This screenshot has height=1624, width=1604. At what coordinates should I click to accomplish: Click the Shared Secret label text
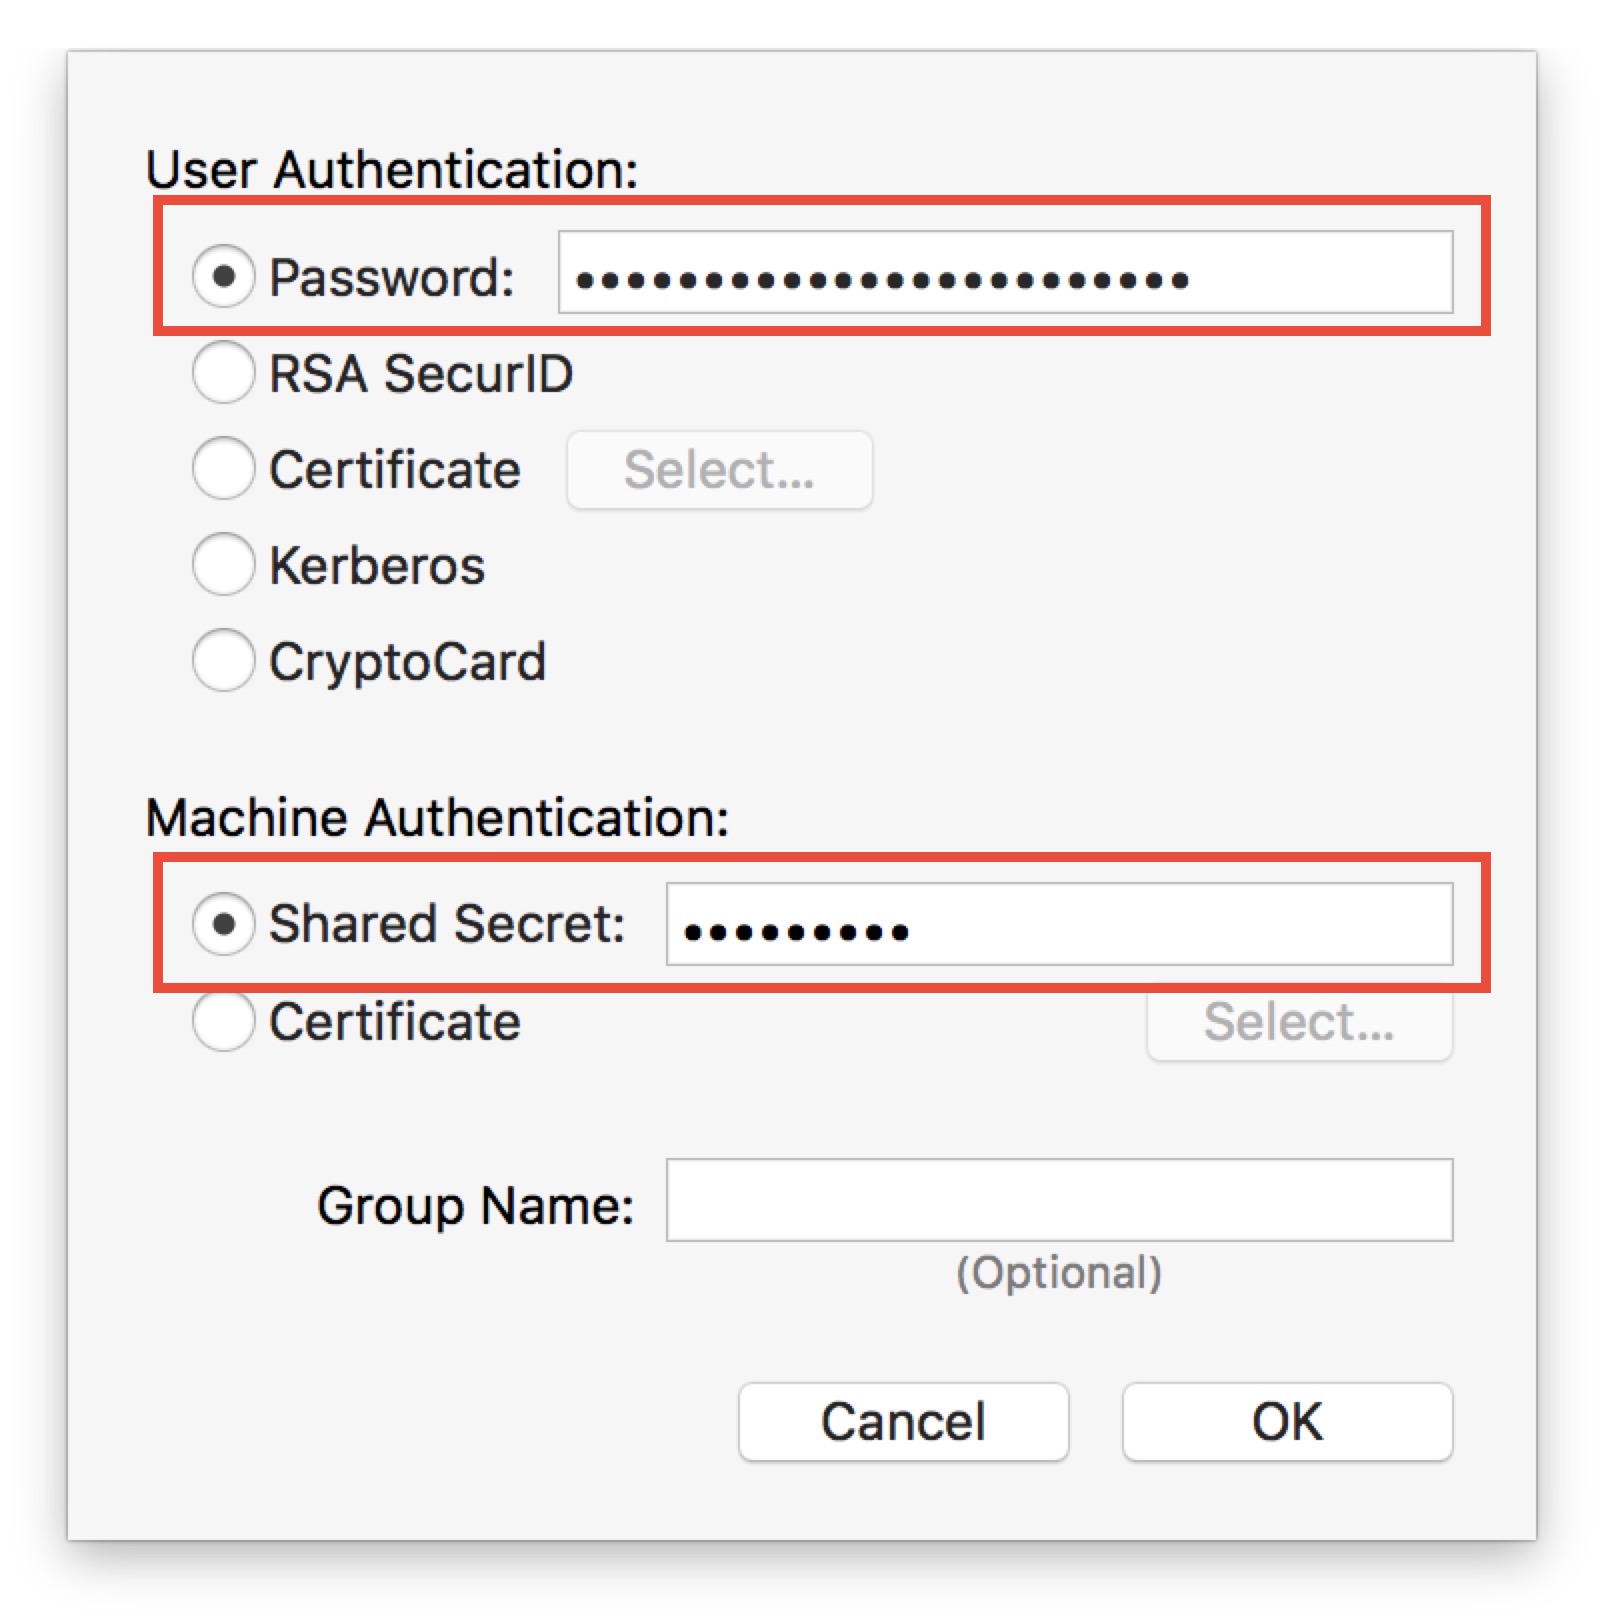pos(447,923)
